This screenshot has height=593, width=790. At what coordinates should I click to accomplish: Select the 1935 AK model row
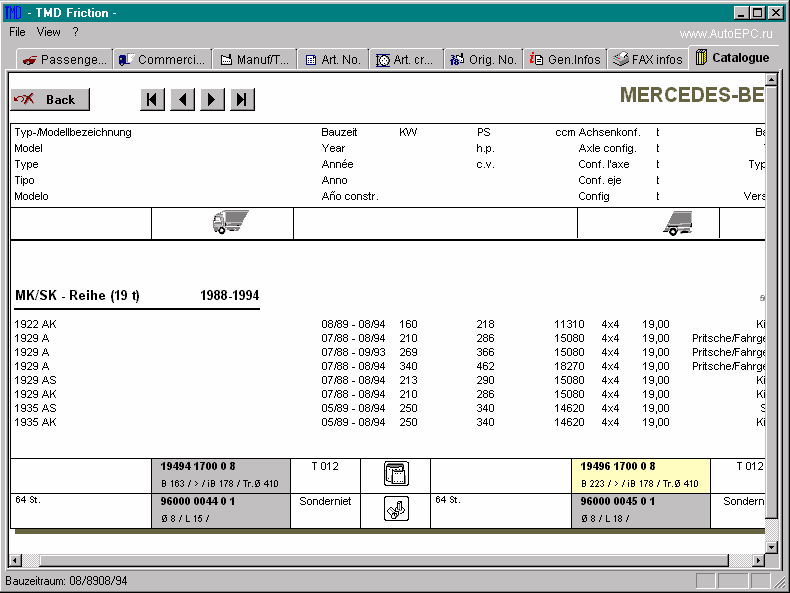pyautogui.click(x=388, y=422)
